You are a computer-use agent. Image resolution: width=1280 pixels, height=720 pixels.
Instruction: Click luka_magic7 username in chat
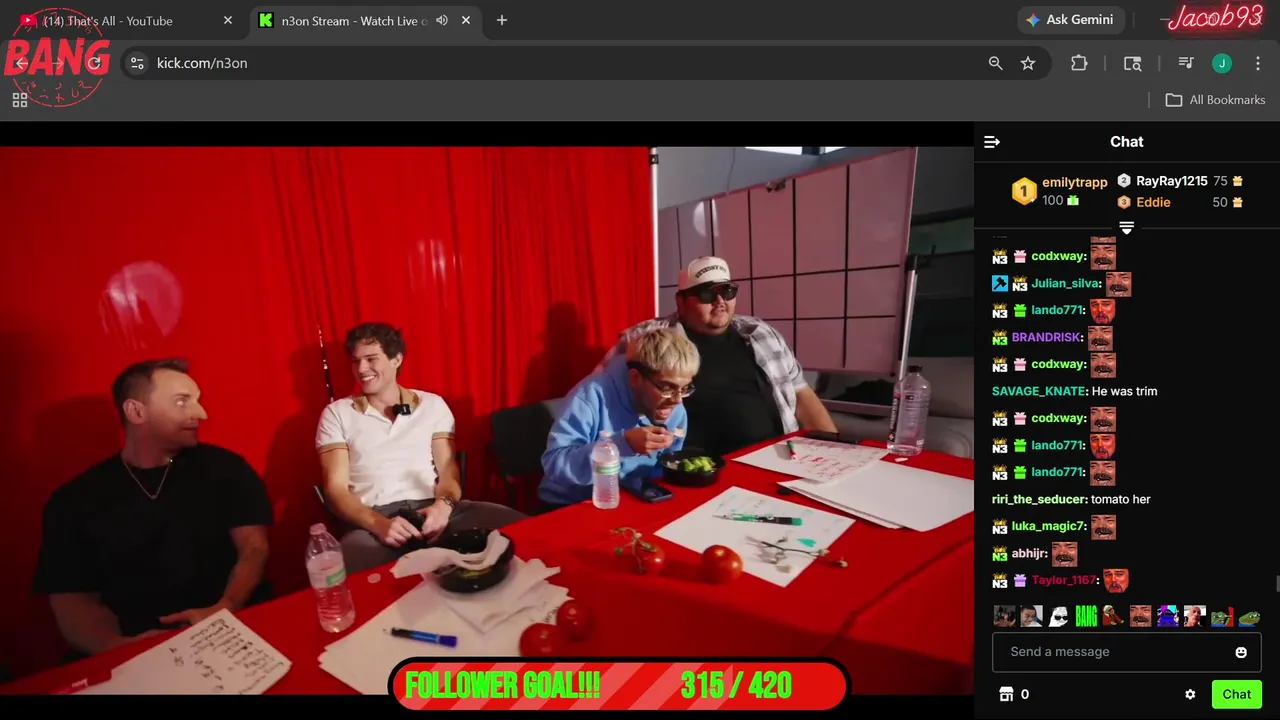tap(1047, 526)
